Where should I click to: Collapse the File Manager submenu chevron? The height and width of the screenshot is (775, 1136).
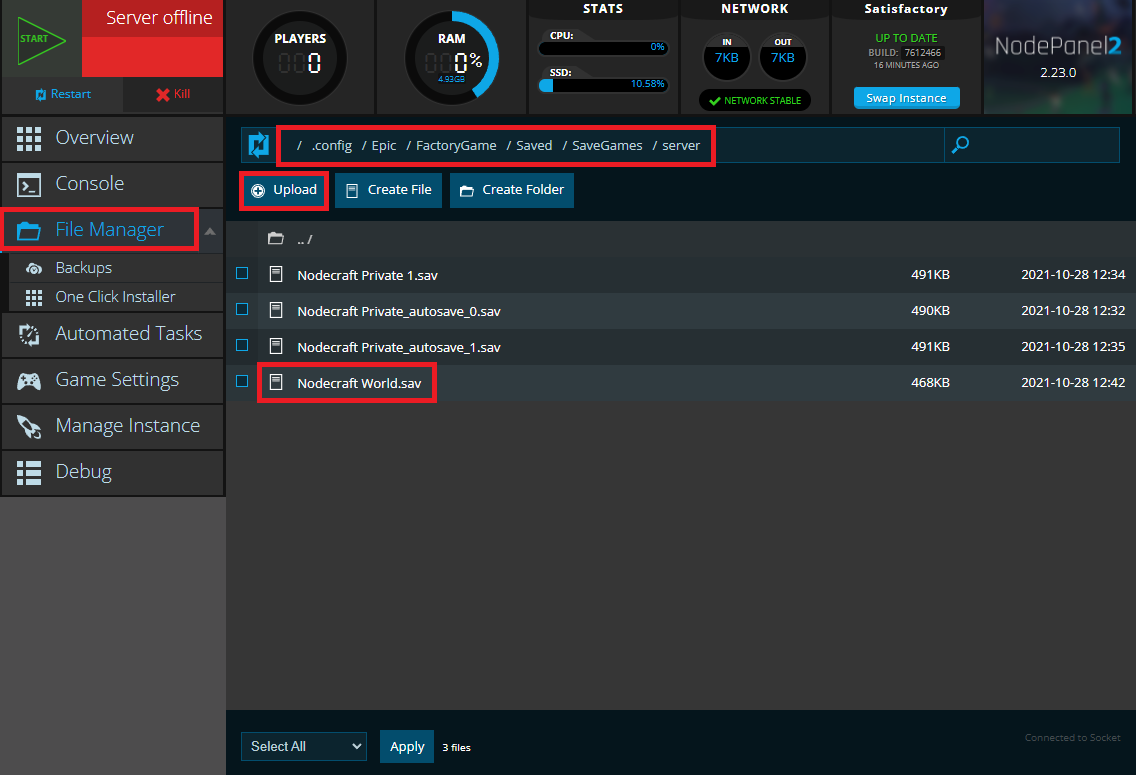pos(211,230)
